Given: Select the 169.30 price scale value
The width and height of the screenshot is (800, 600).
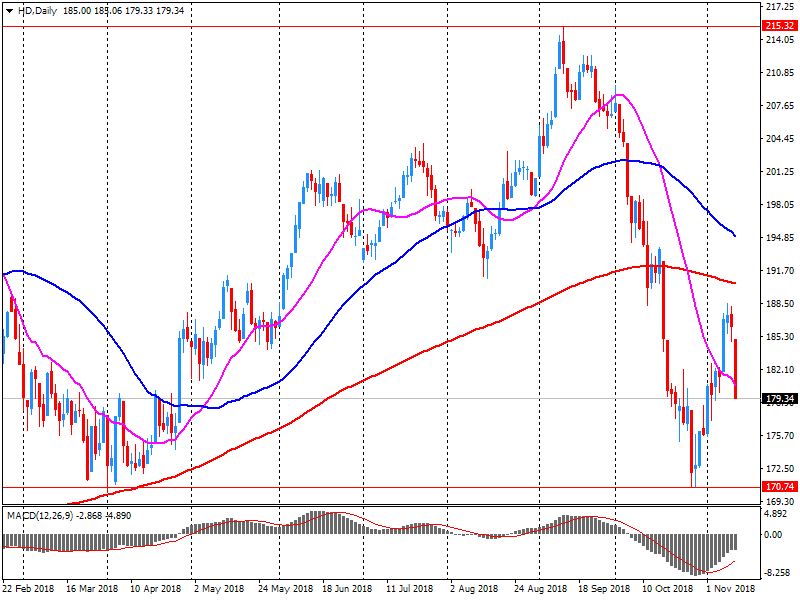Looking at the screenshot, I should [780, 502].
